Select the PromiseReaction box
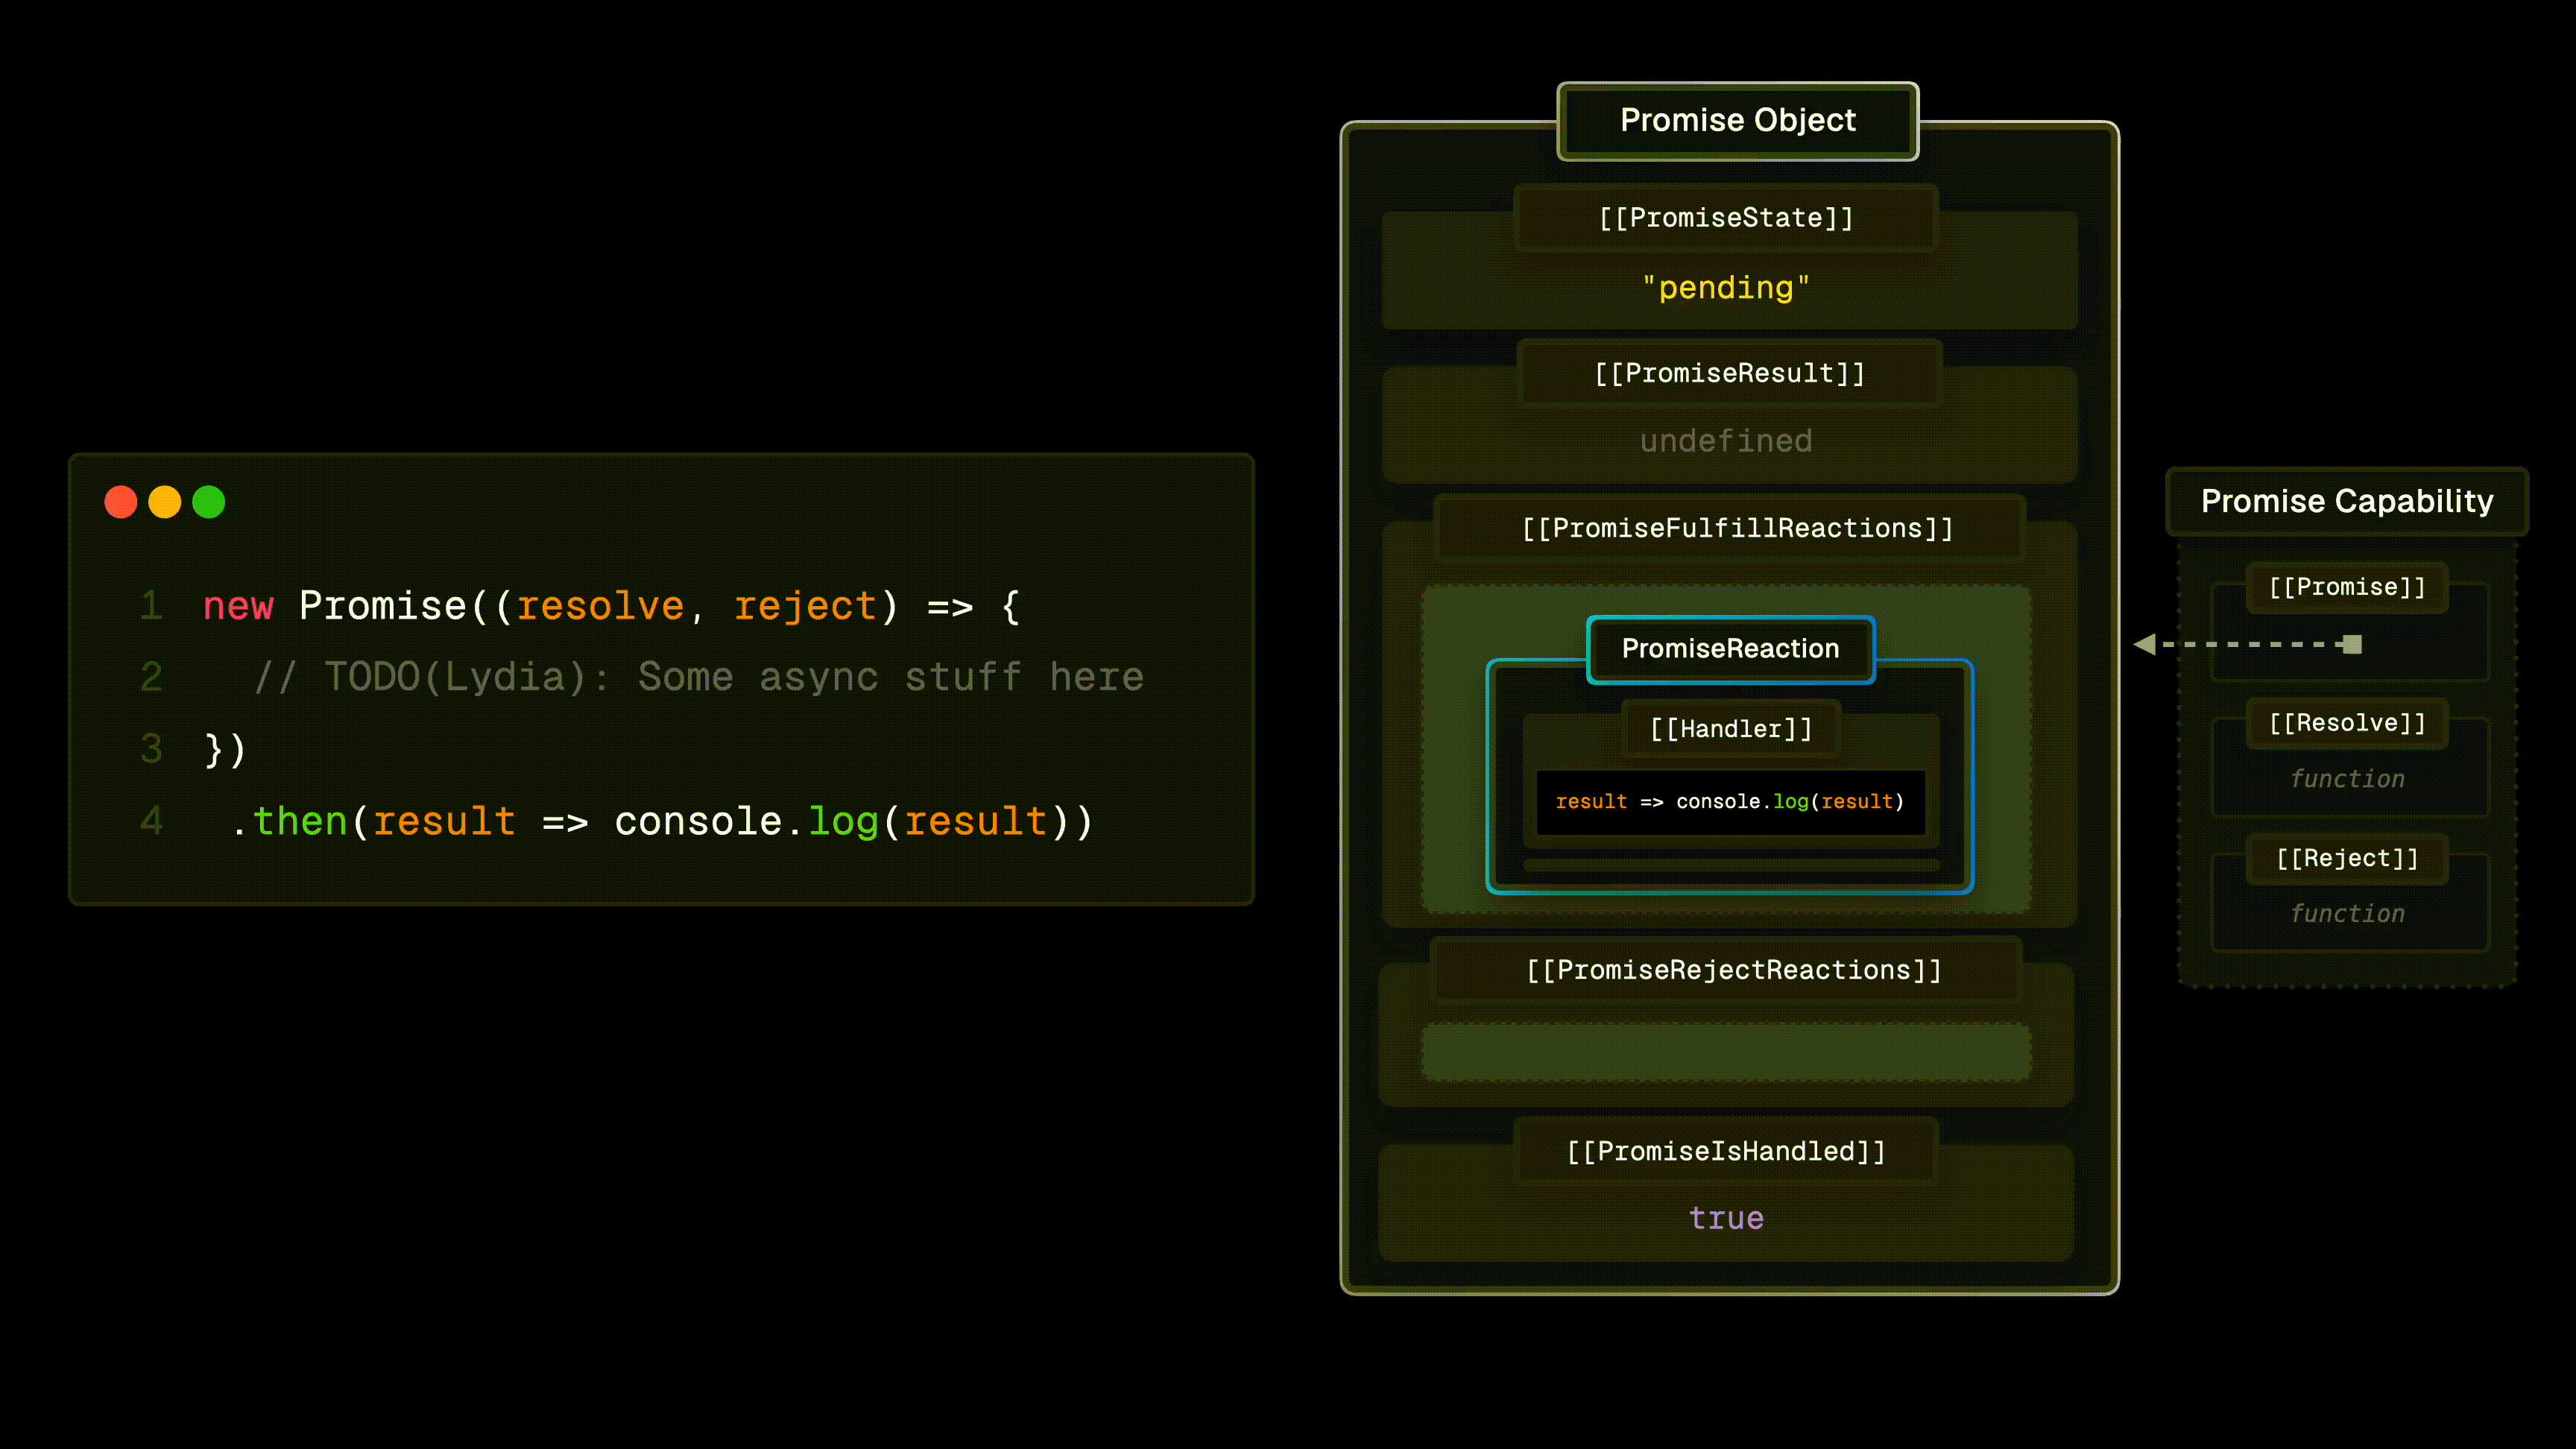Image resolution: width=2576 pixels, height=1449 pixels. (1730, 649)
